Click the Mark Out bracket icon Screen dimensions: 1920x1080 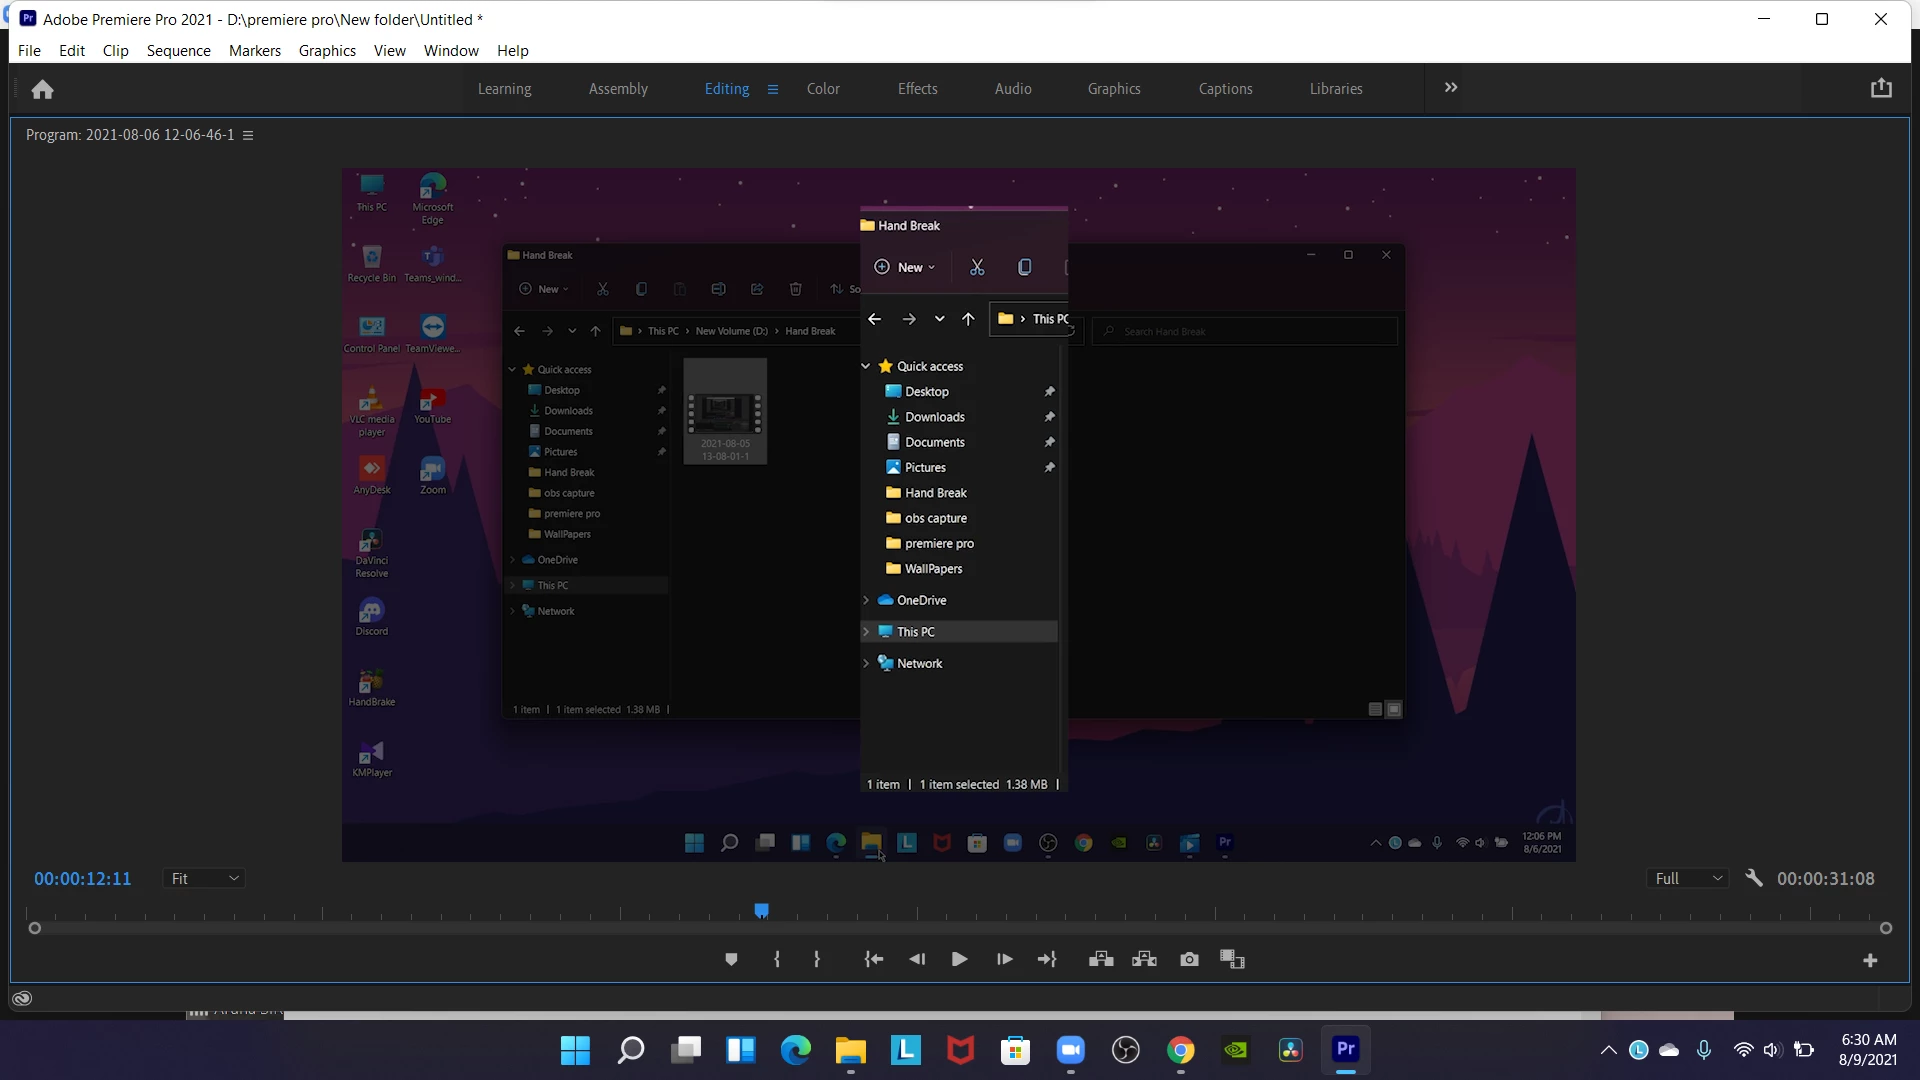(817, 960)
